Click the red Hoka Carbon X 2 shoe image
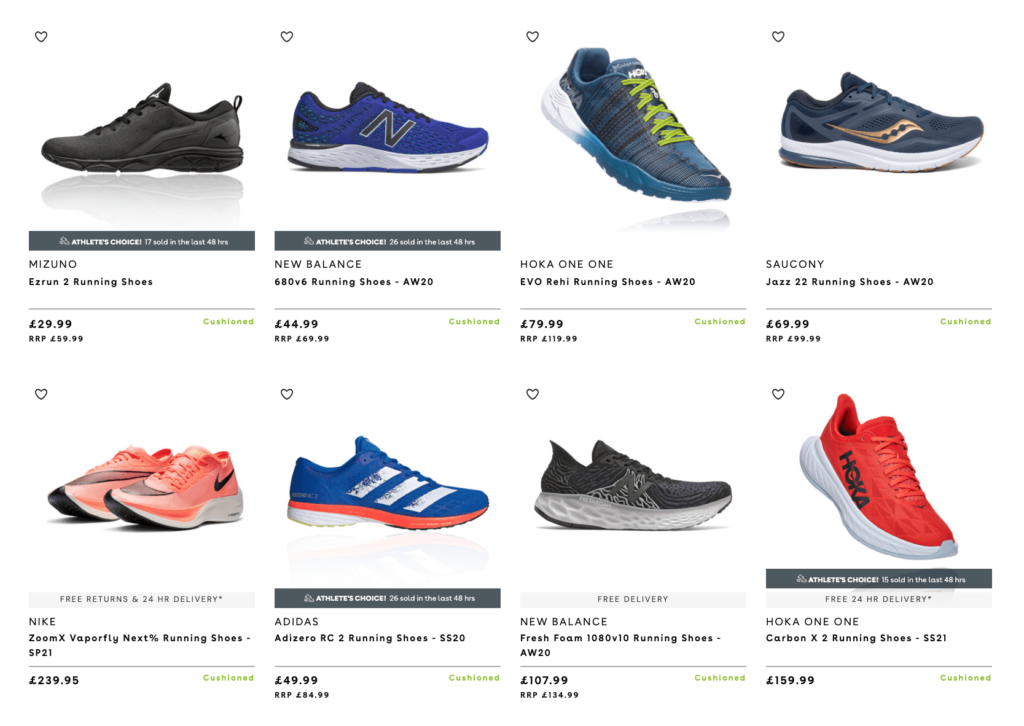The image size is (1024, 726). pyautogui.click(x=878, y=477)
